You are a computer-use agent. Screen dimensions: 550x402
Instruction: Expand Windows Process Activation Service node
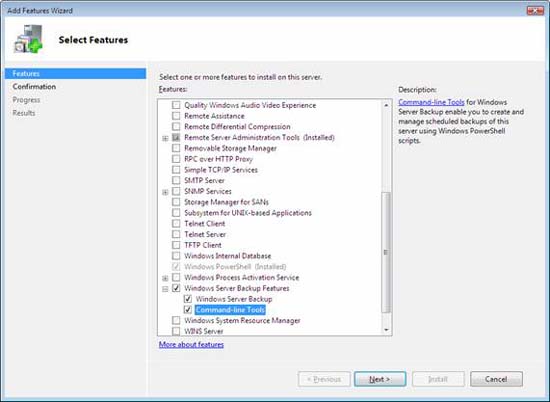pyautogui.click(x=165, y=279)
